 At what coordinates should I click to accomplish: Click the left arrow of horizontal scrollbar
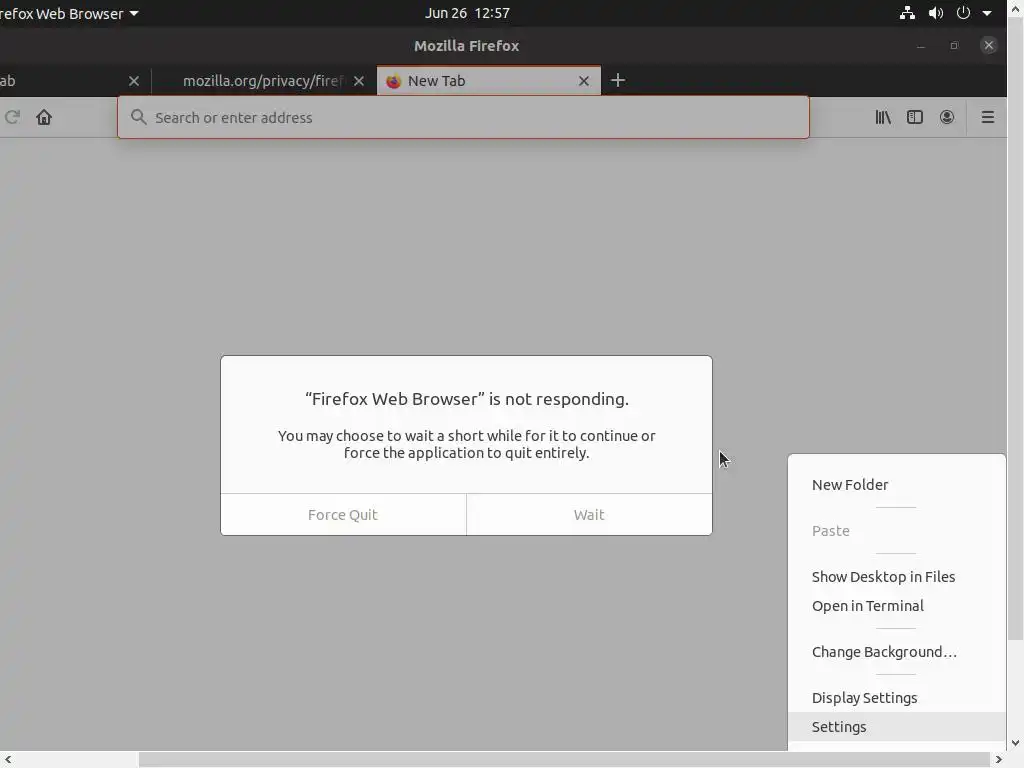point(8,760)
